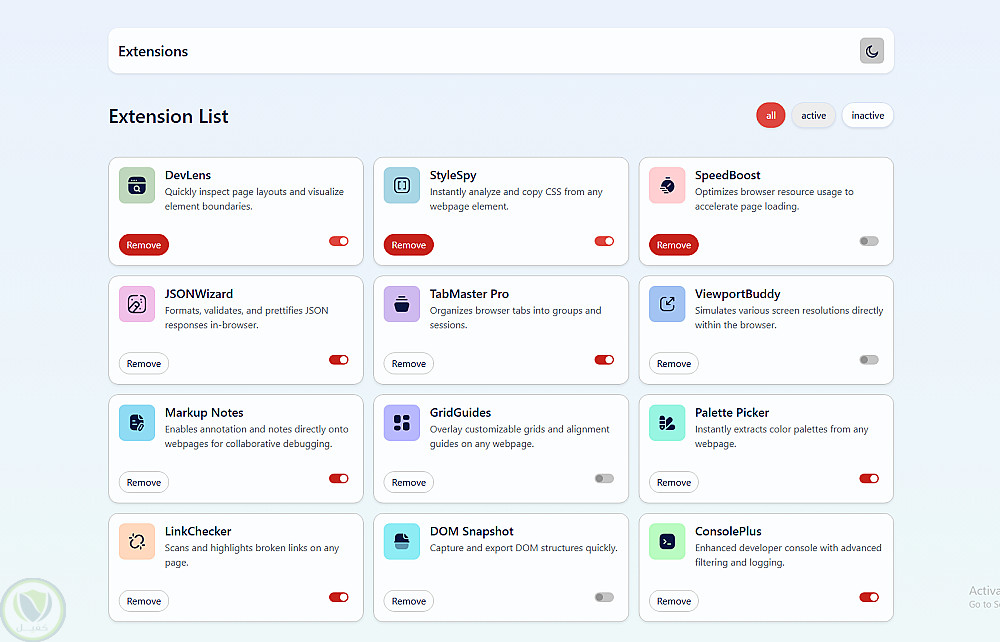Click the JSONWizard extension icon
The width and height of the screenshot is (1000, 642).
(x=137, y=304)
